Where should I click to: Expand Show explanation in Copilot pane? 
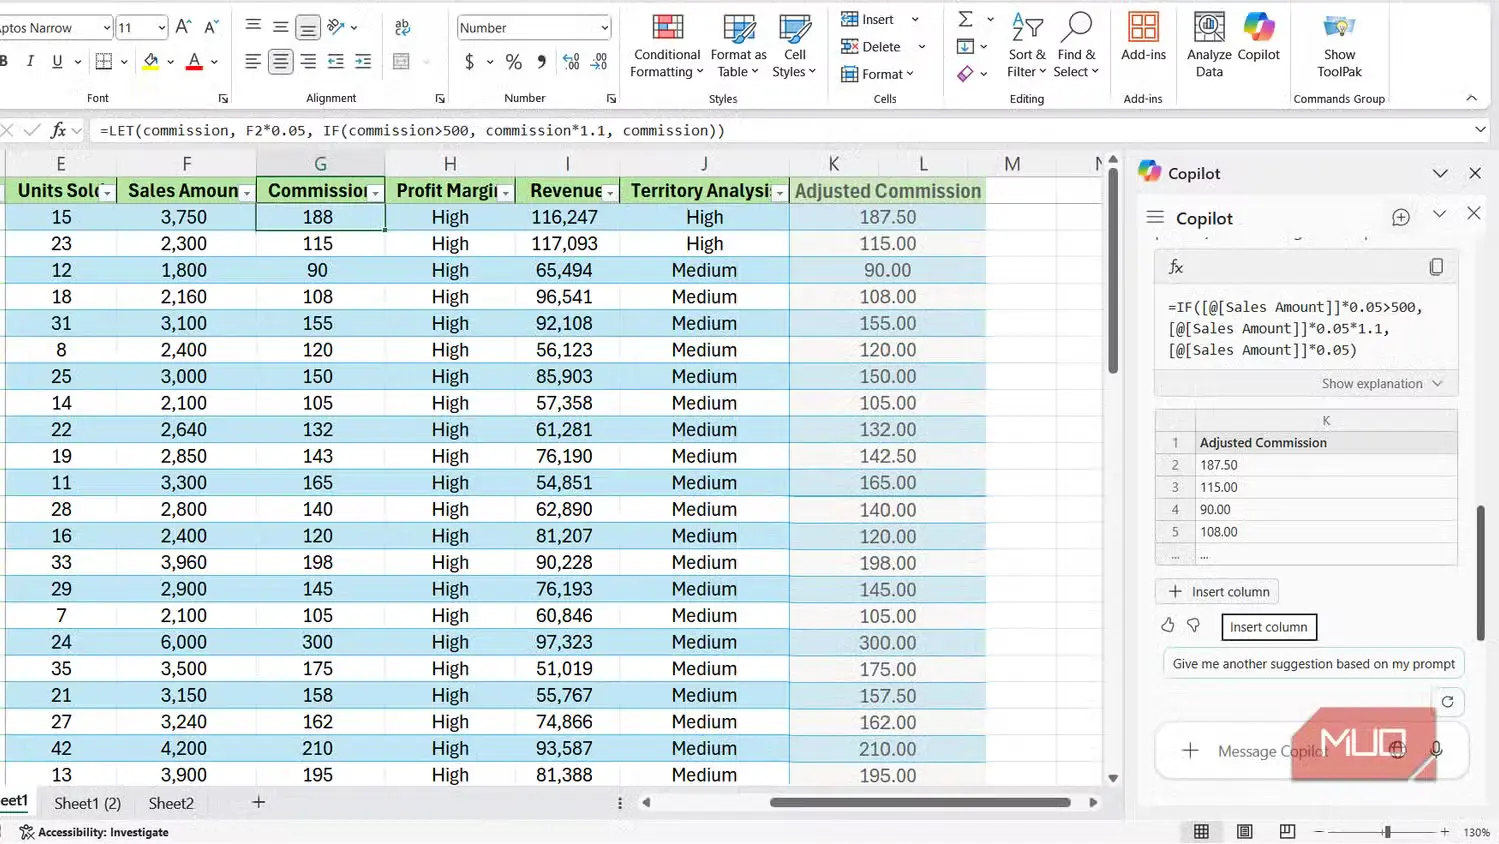(1382, 384)
